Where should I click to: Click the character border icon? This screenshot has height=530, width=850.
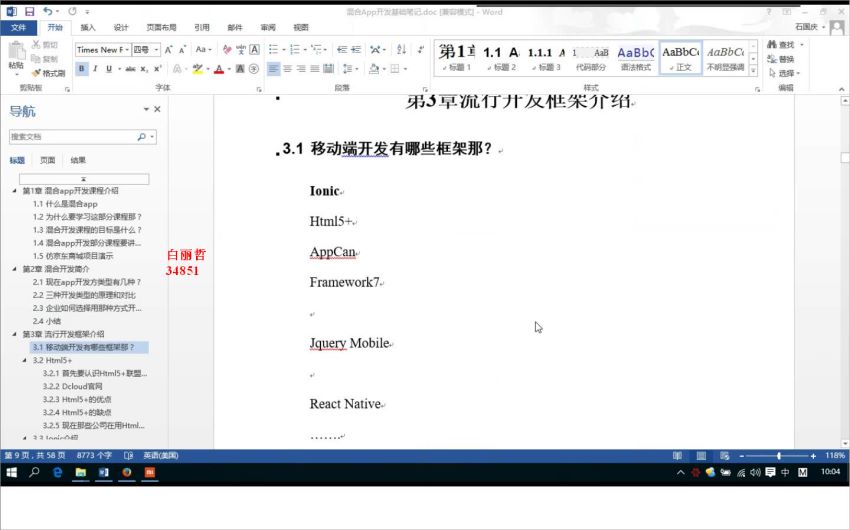click(x=254, y=50)
